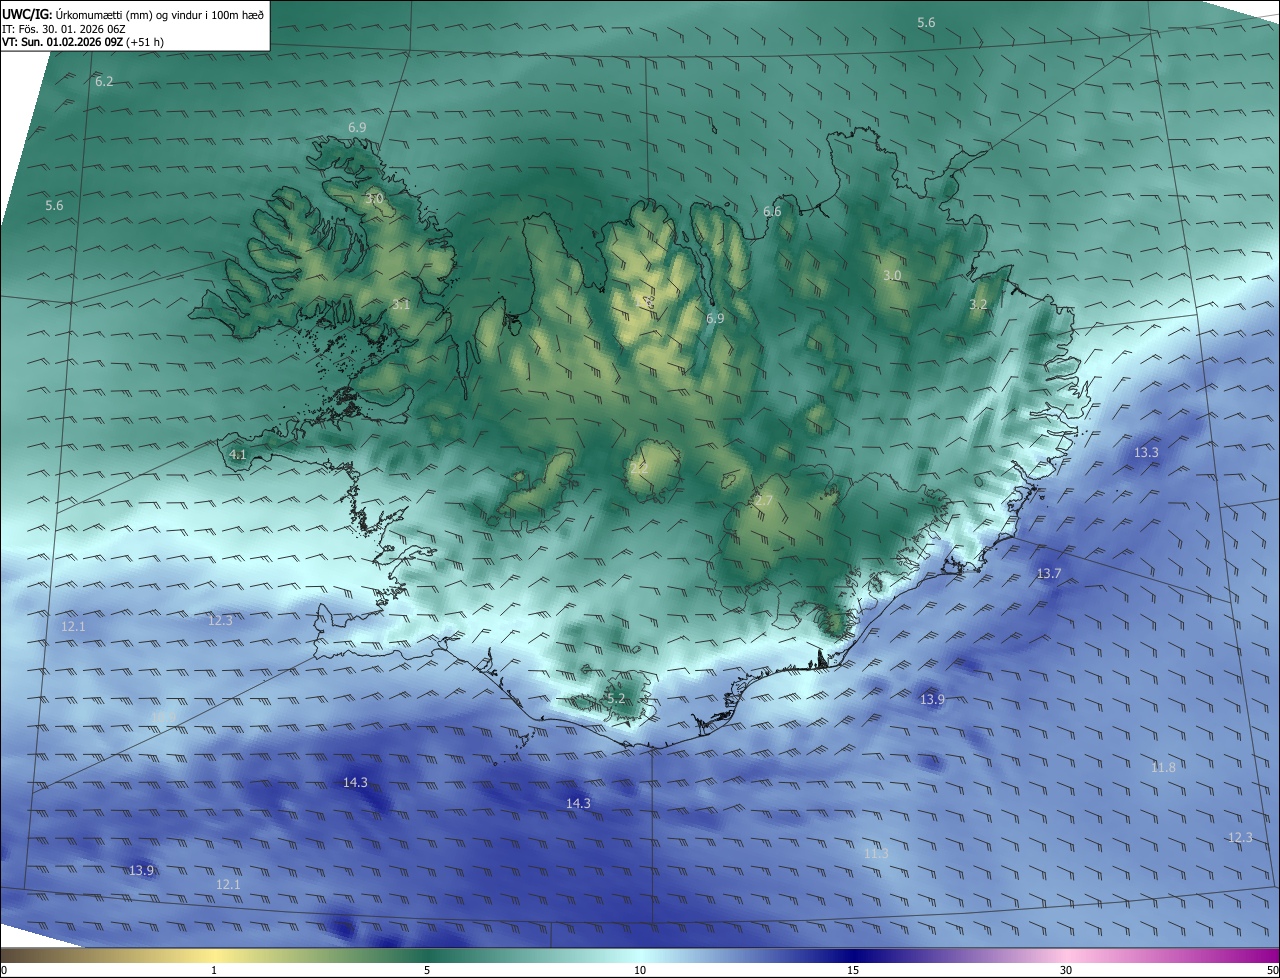Click the 3.1 value label on the map
1280x978 pixels.
point(400,304)
